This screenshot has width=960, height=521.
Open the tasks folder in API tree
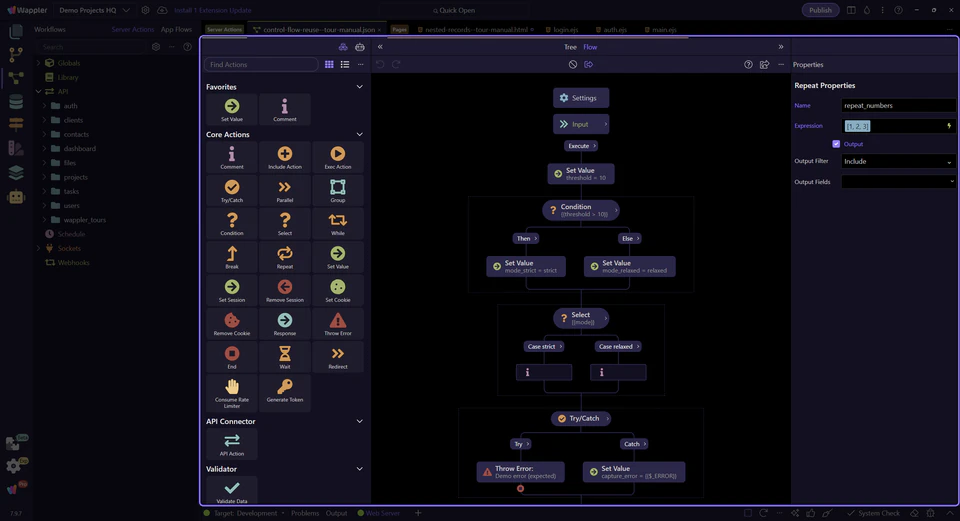(x=71, y=192)
